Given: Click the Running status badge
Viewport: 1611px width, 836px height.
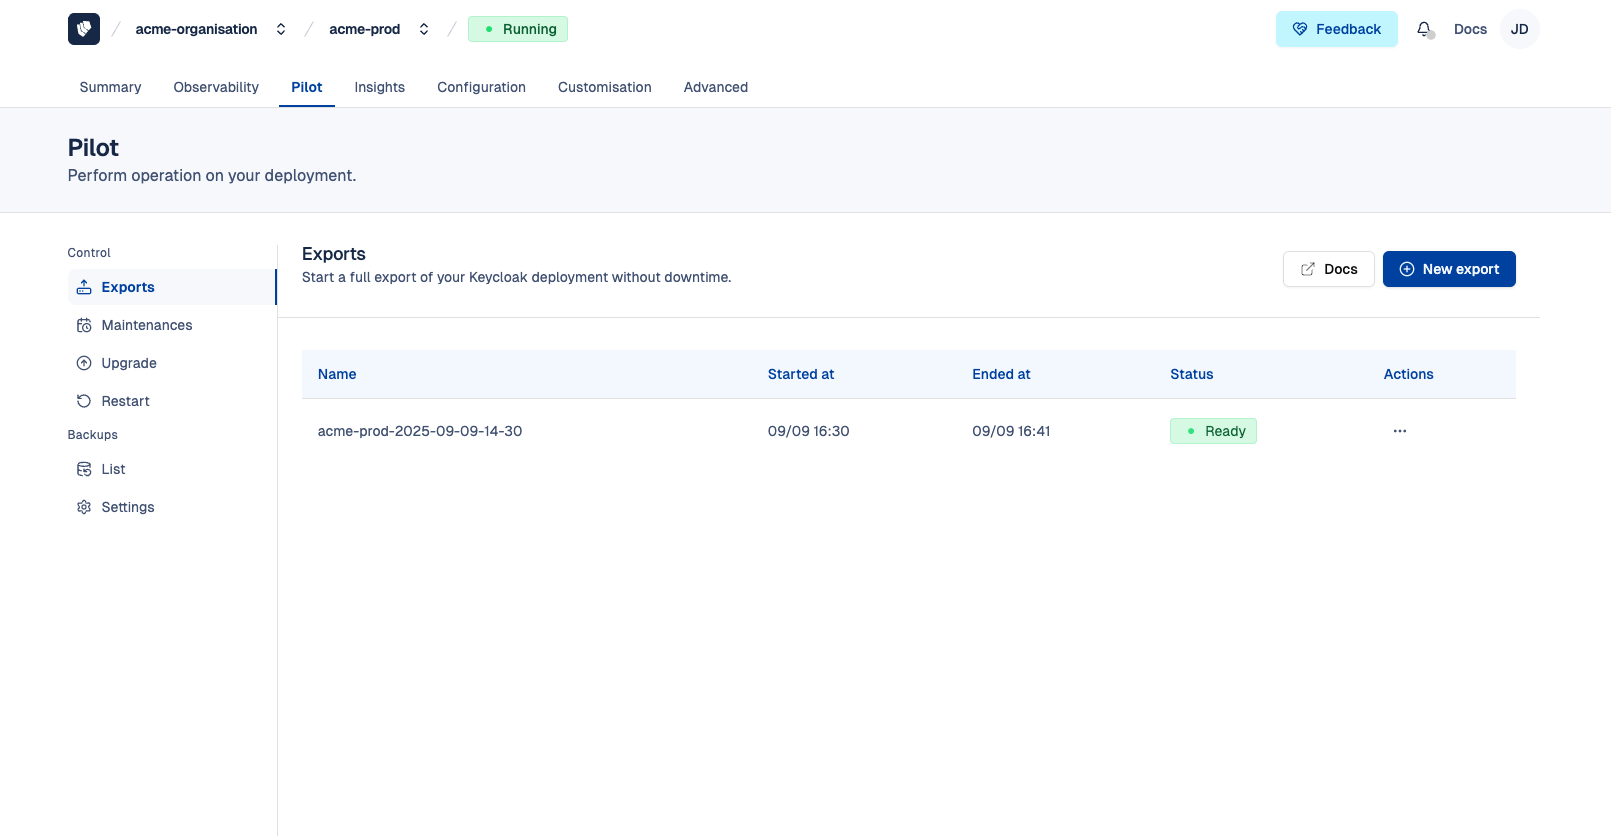Looking at the screenshot, I should click(x=518, y=29).
